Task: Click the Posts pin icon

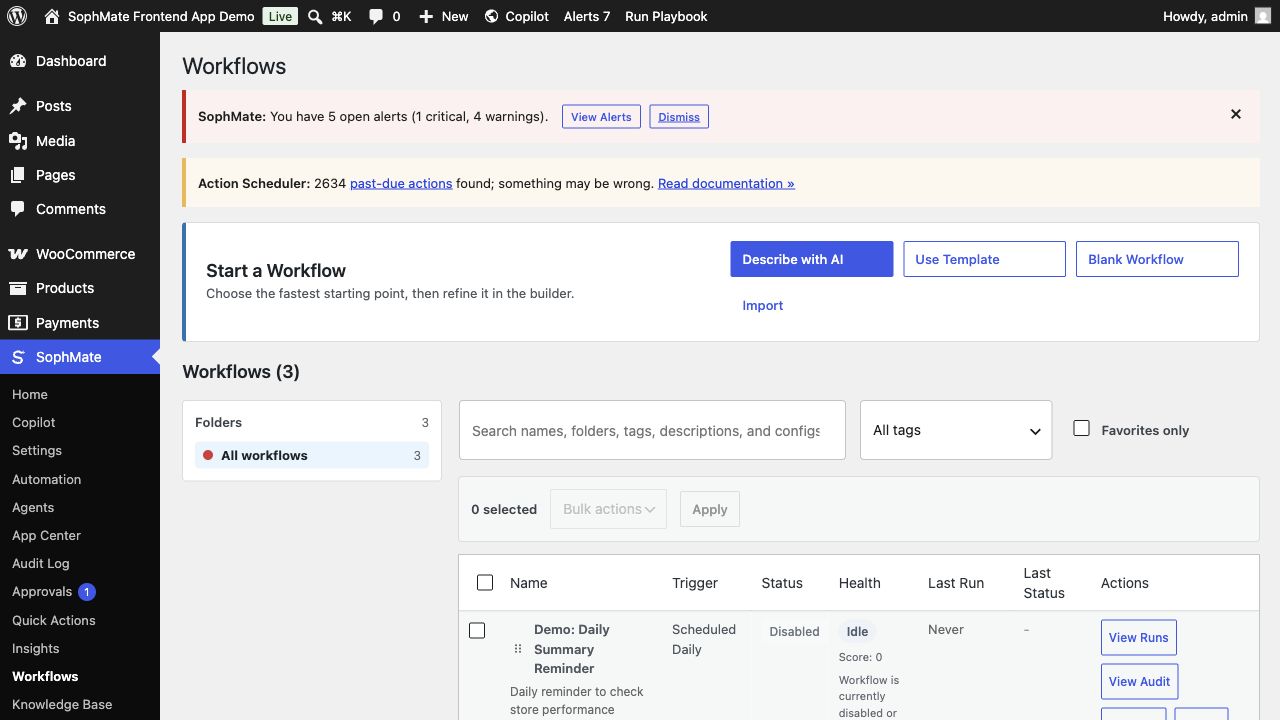Action: click(x=18, y=106)
